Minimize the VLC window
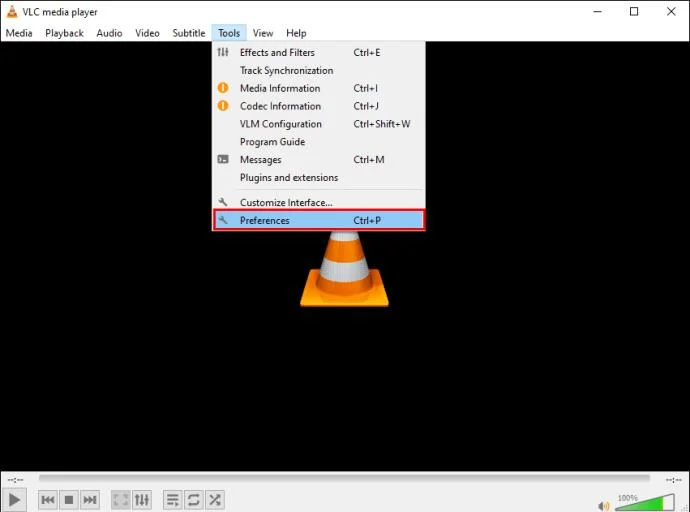Viewport: 690px width, 512px height. (597, 12)
